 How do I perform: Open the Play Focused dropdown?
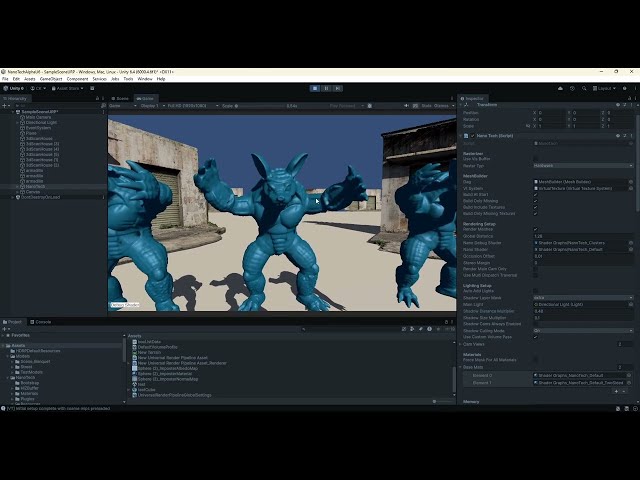[347, 106]
